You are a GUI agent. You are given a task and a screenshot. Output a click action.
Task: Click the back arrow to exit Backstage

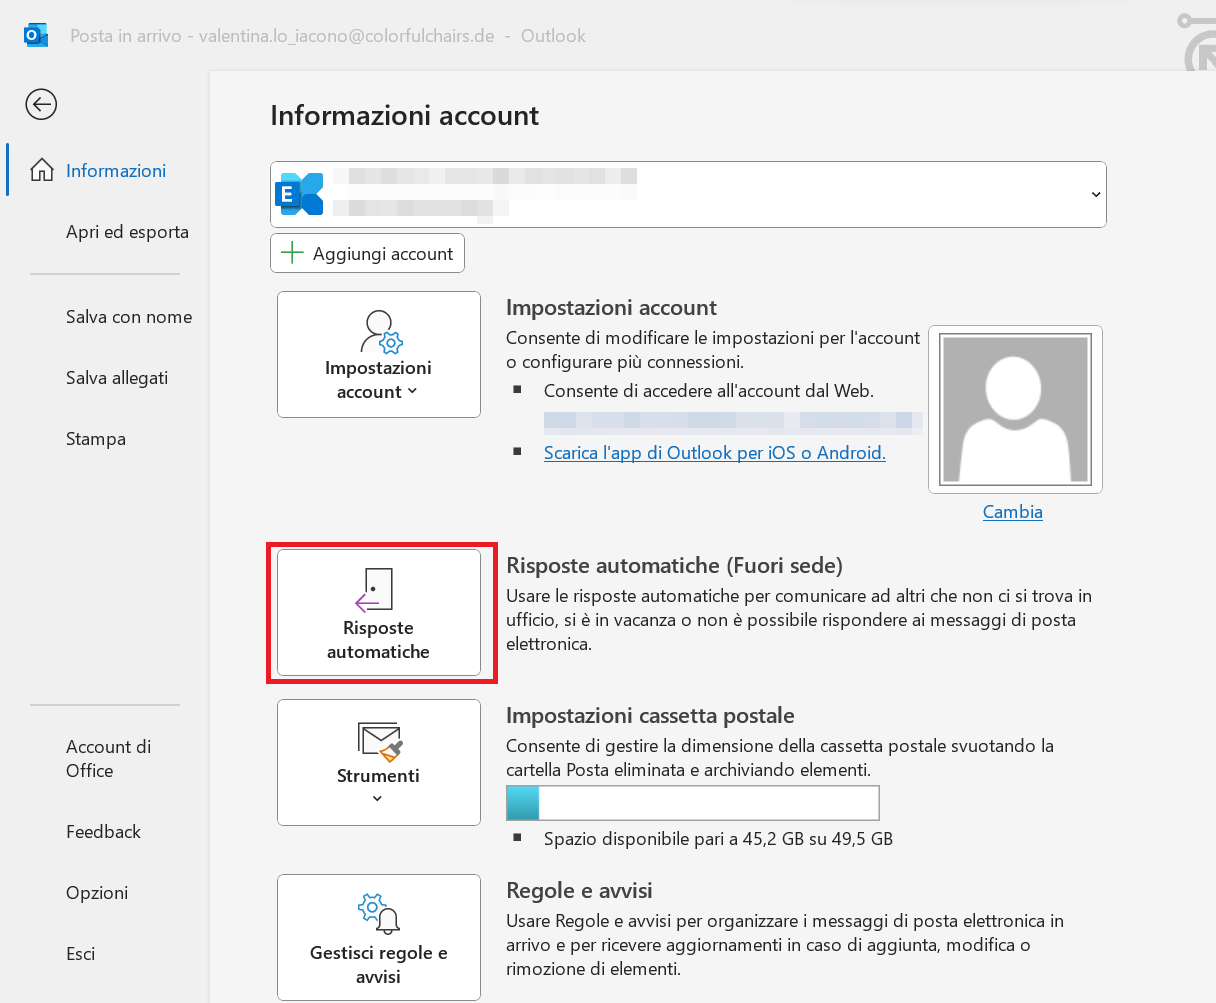pos(41,104)
